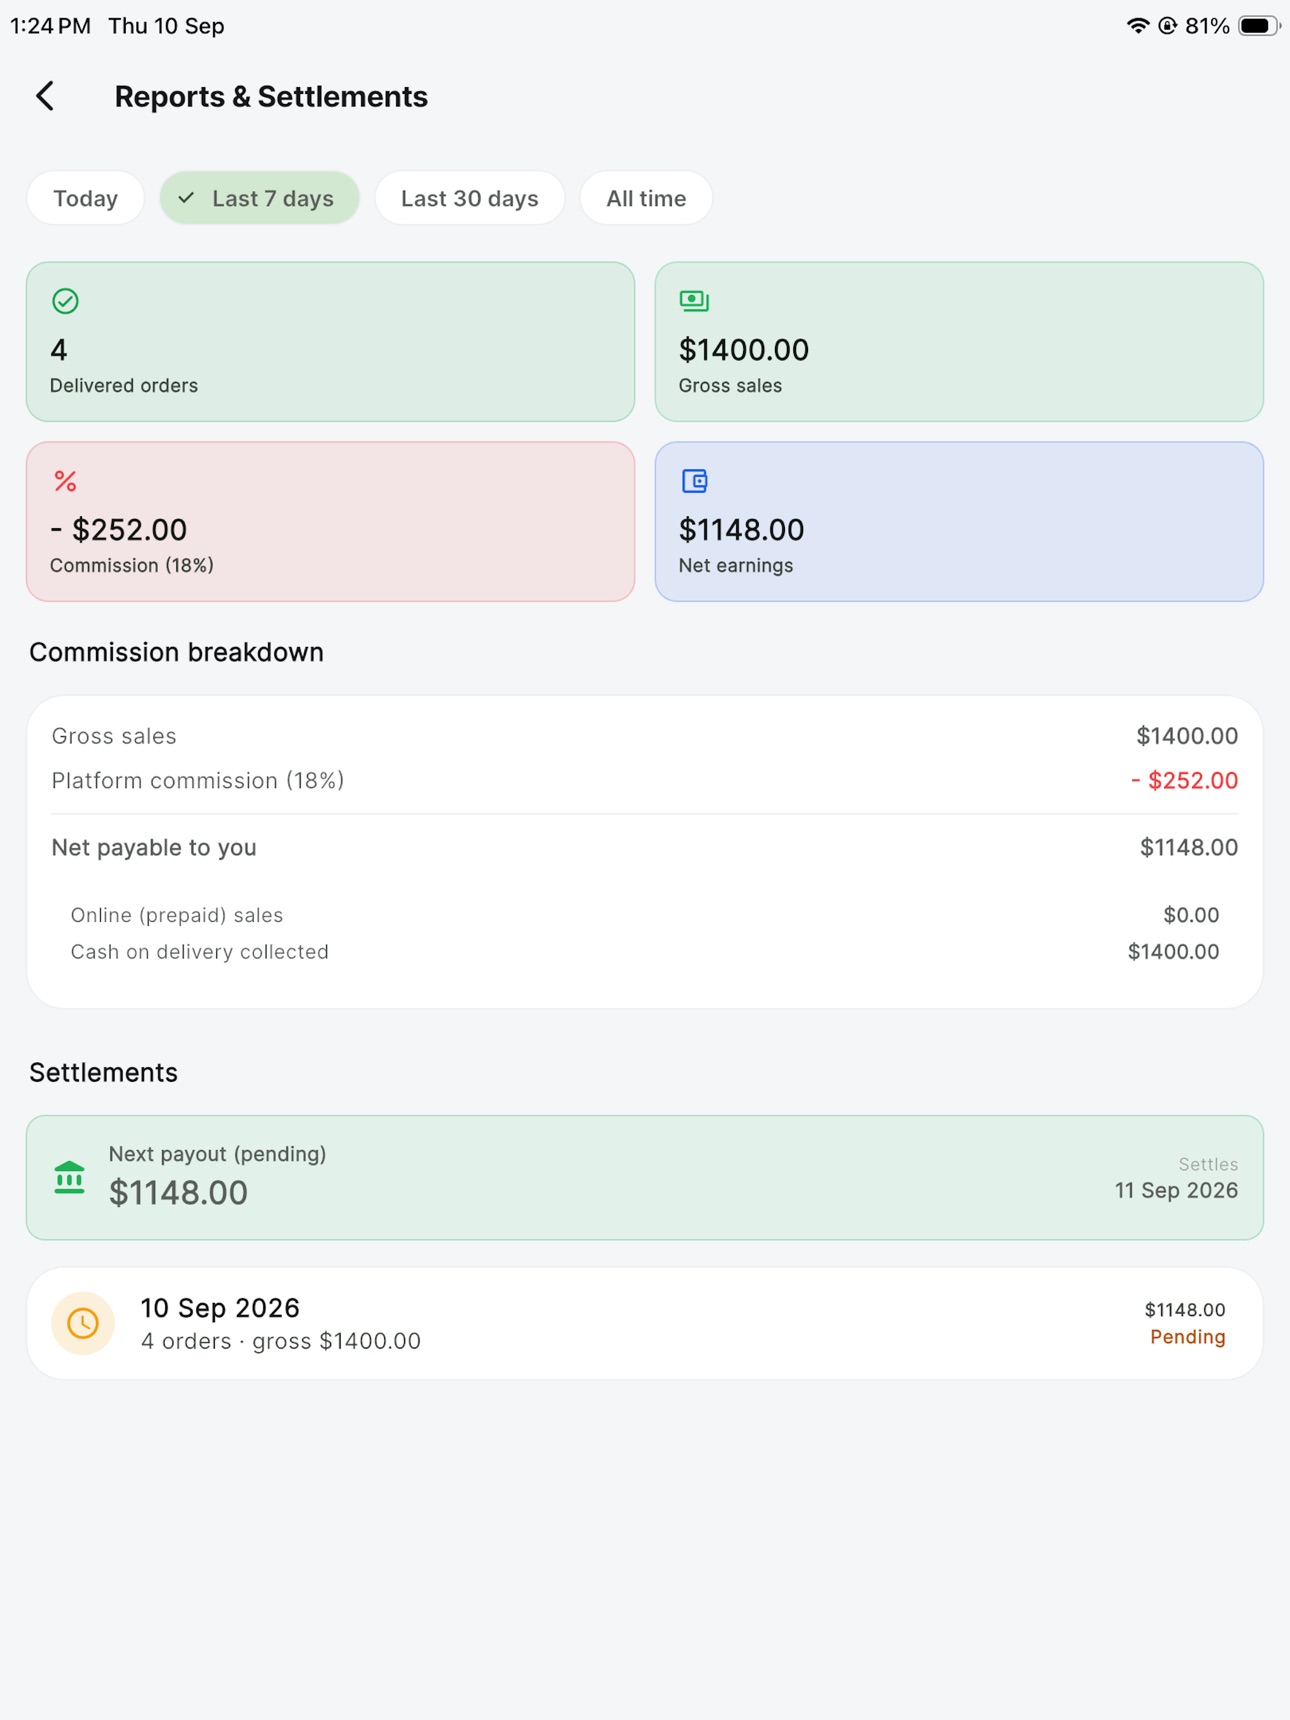Click the Pending status text
Image resolution: width=1290 pixels, height=1720 pixels.
(x=1187, y=1337)
